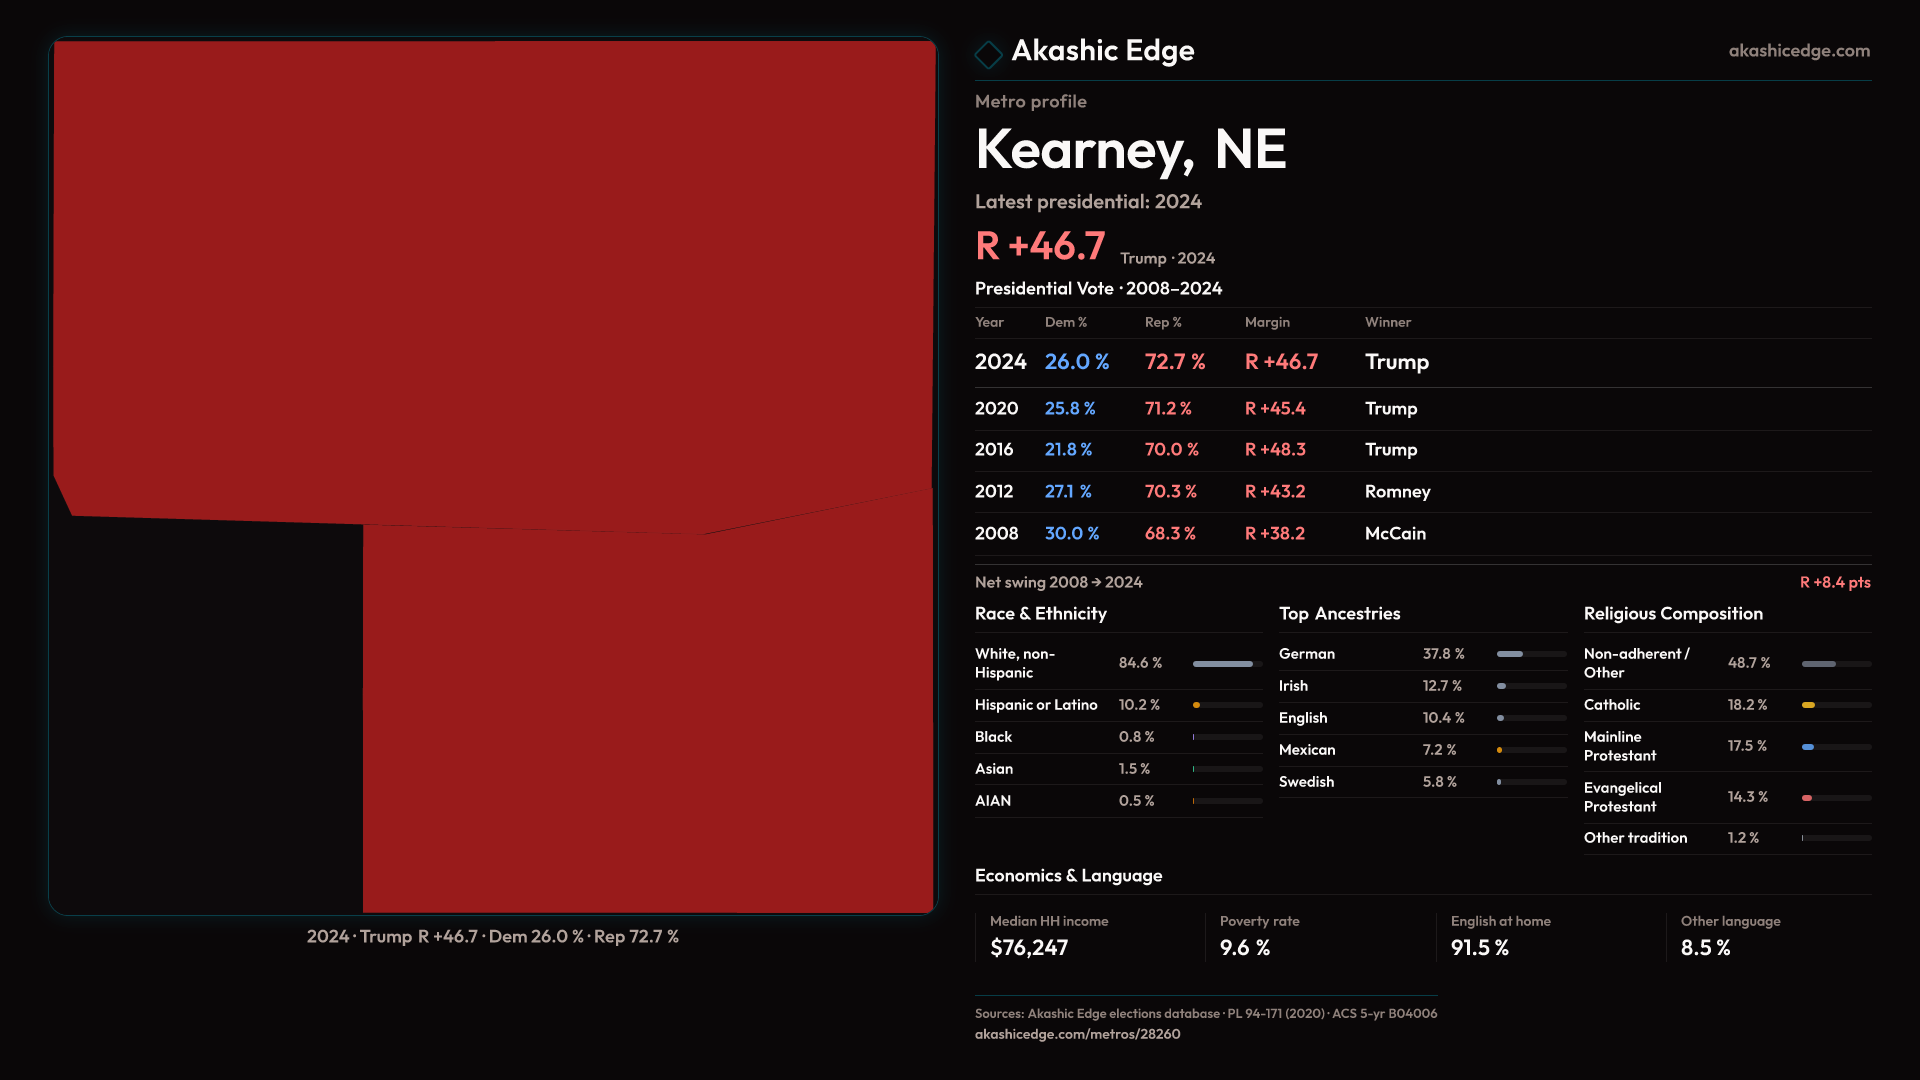
Task: Click the southeastern red map region
Action: pyautogui.click(x=648, y=720)
